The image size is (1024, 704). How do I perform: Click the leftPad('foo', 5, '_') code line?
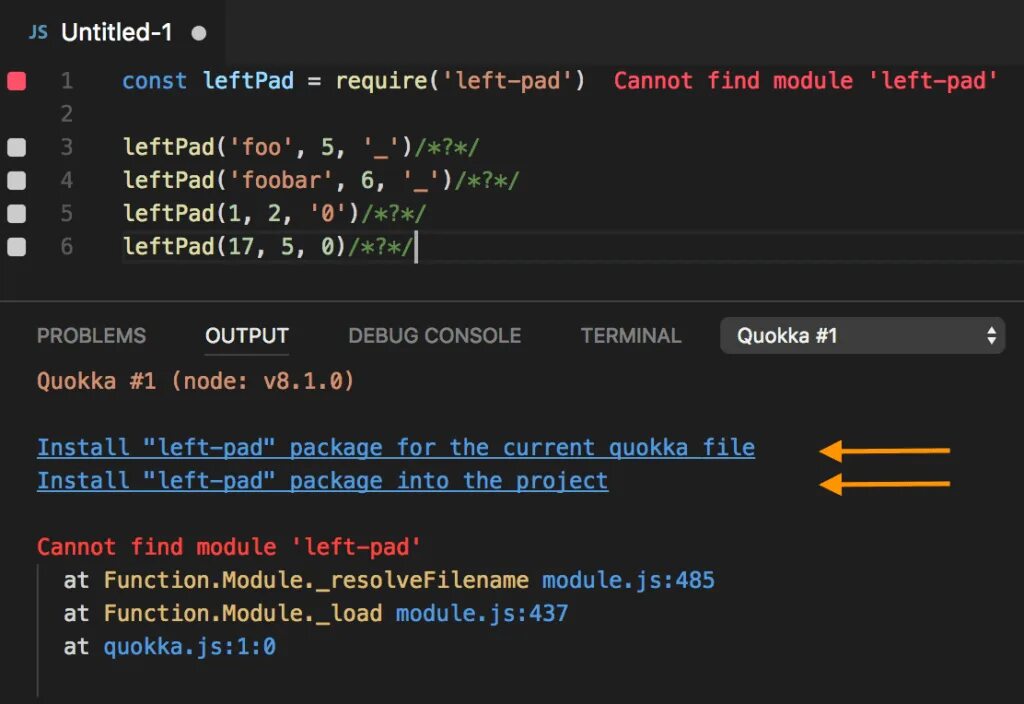click(x=301, y=147)
